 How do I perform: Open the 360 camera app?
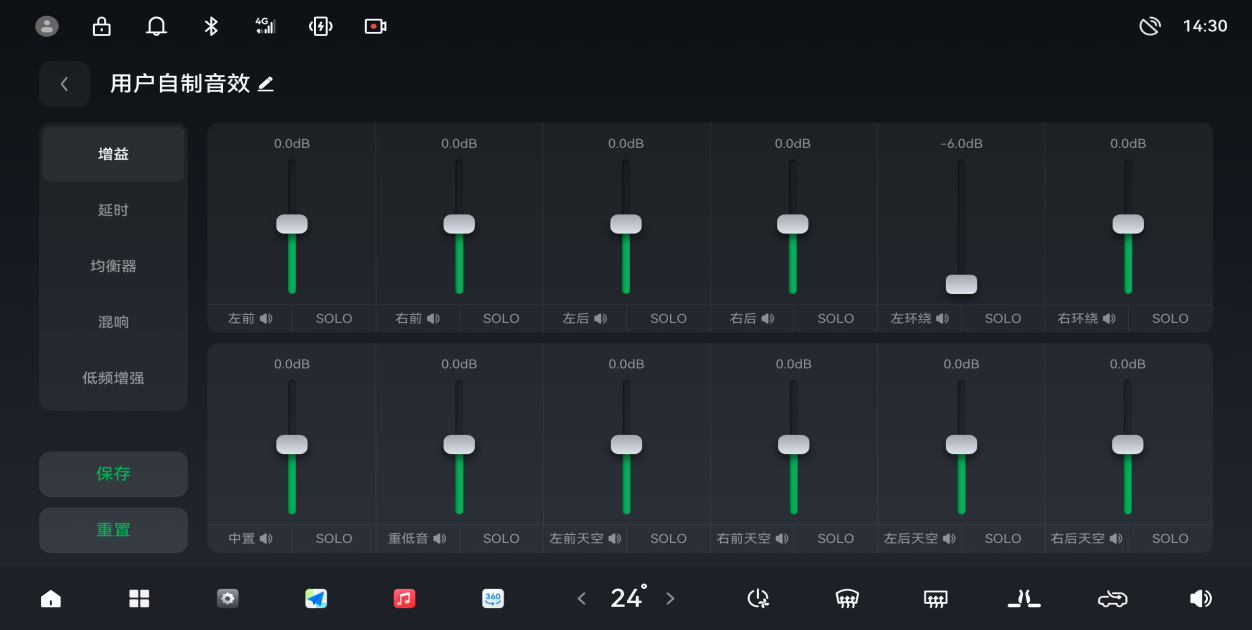[493, 598]
